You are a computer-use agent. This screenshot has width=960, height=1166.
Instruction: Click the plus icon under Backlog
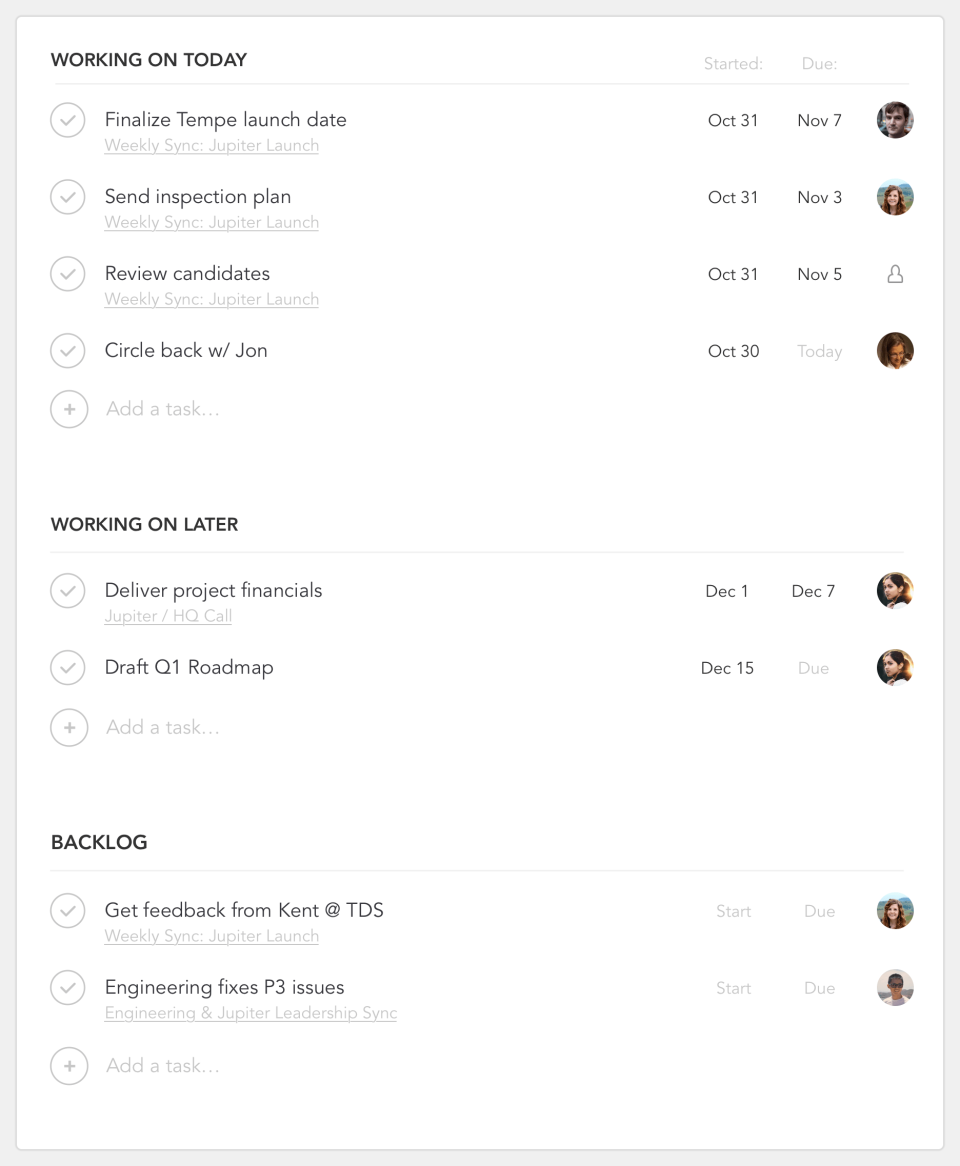point(69,1066)
